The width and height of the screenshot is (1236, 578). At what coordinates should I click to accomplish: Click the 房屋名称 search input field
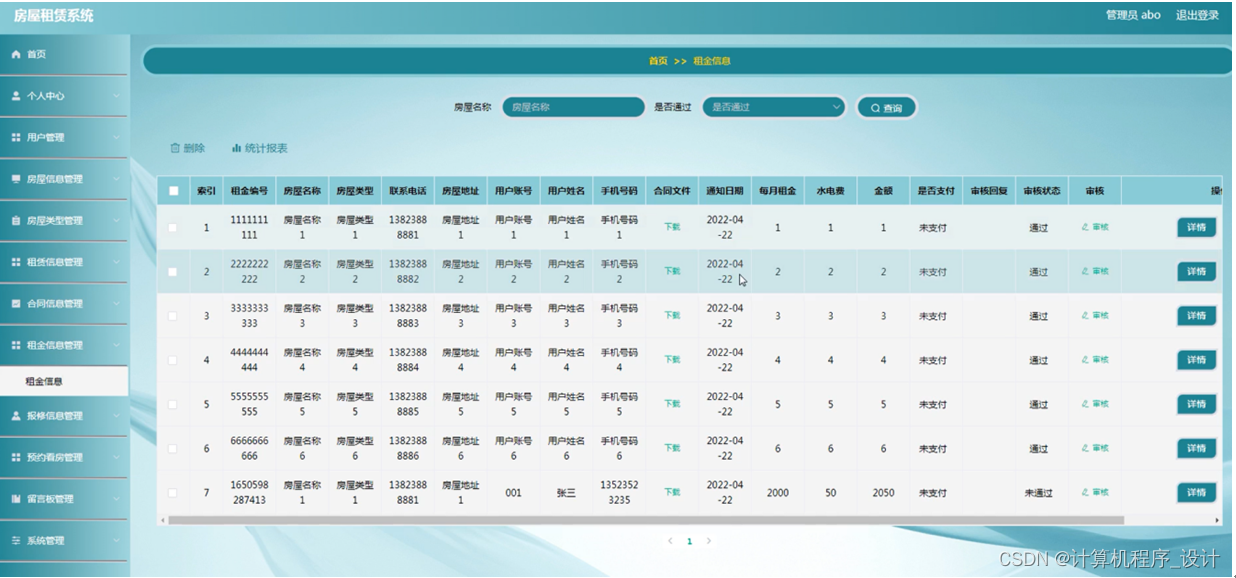pyautogui.click(x=573, y=107)
